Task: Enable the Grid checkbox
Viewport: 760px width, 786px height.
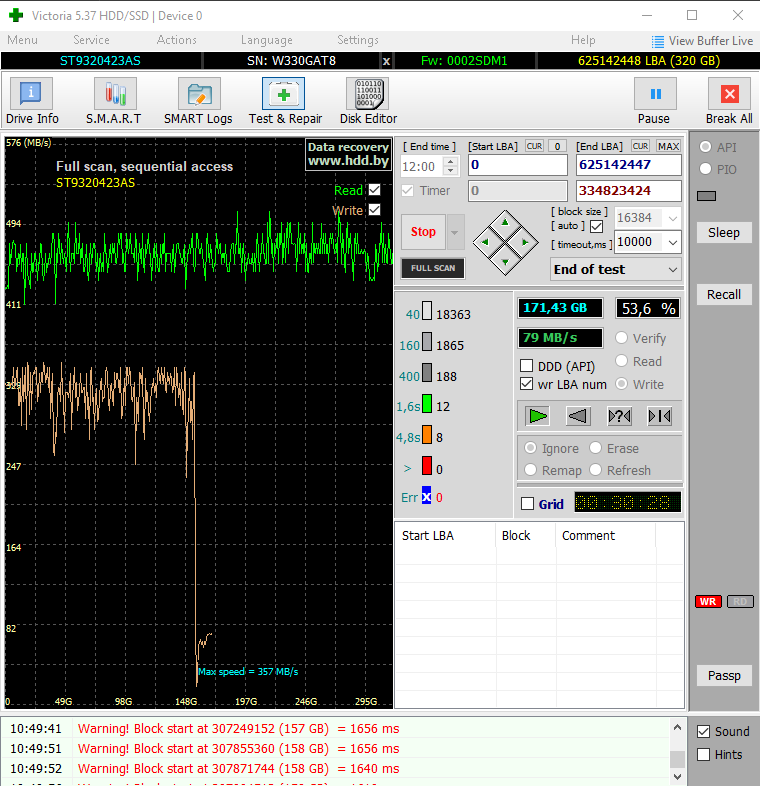Action: click(x=528, y=504)
